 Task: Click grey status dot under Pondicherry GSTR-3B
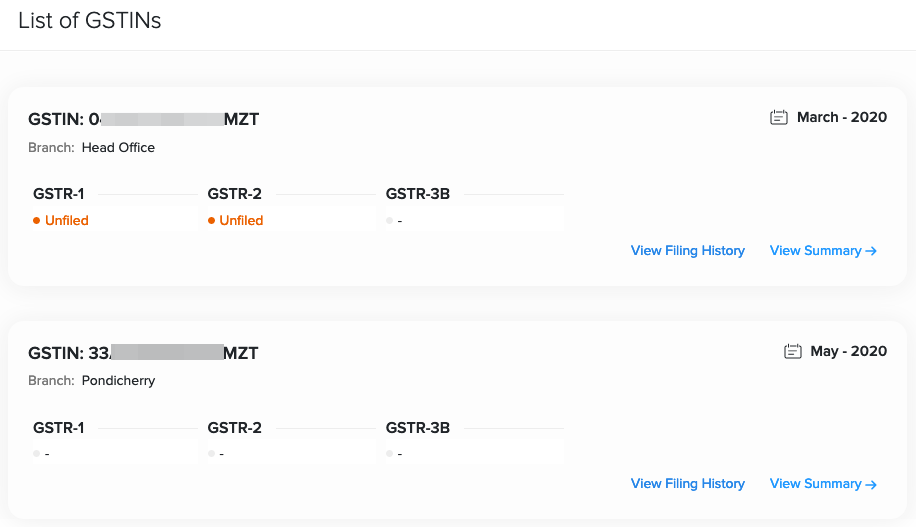[x=390, y=454]
